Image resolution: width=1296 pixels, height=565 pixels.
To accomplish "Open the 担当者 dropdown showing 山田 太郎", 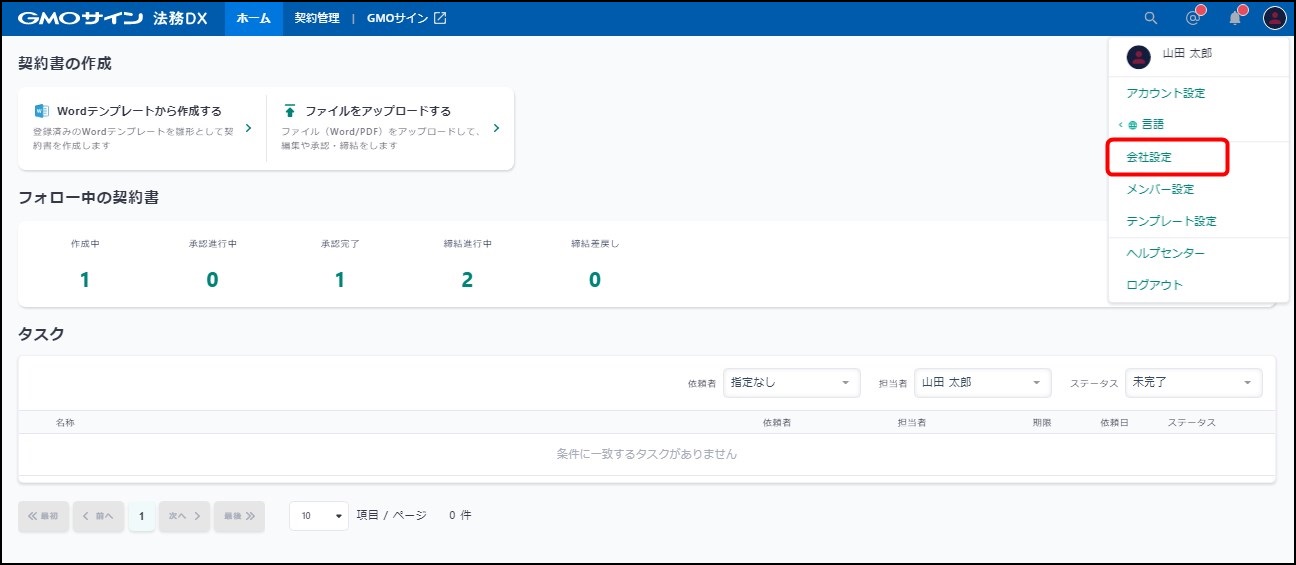I will tap(982, 382).
